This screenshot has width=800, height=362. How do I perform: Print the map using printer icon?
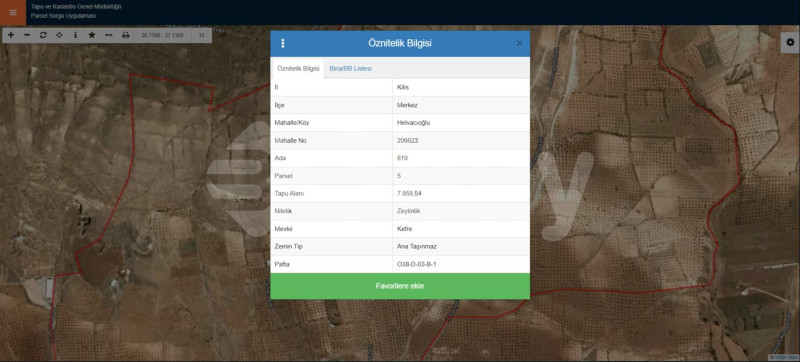click(126, 35)
